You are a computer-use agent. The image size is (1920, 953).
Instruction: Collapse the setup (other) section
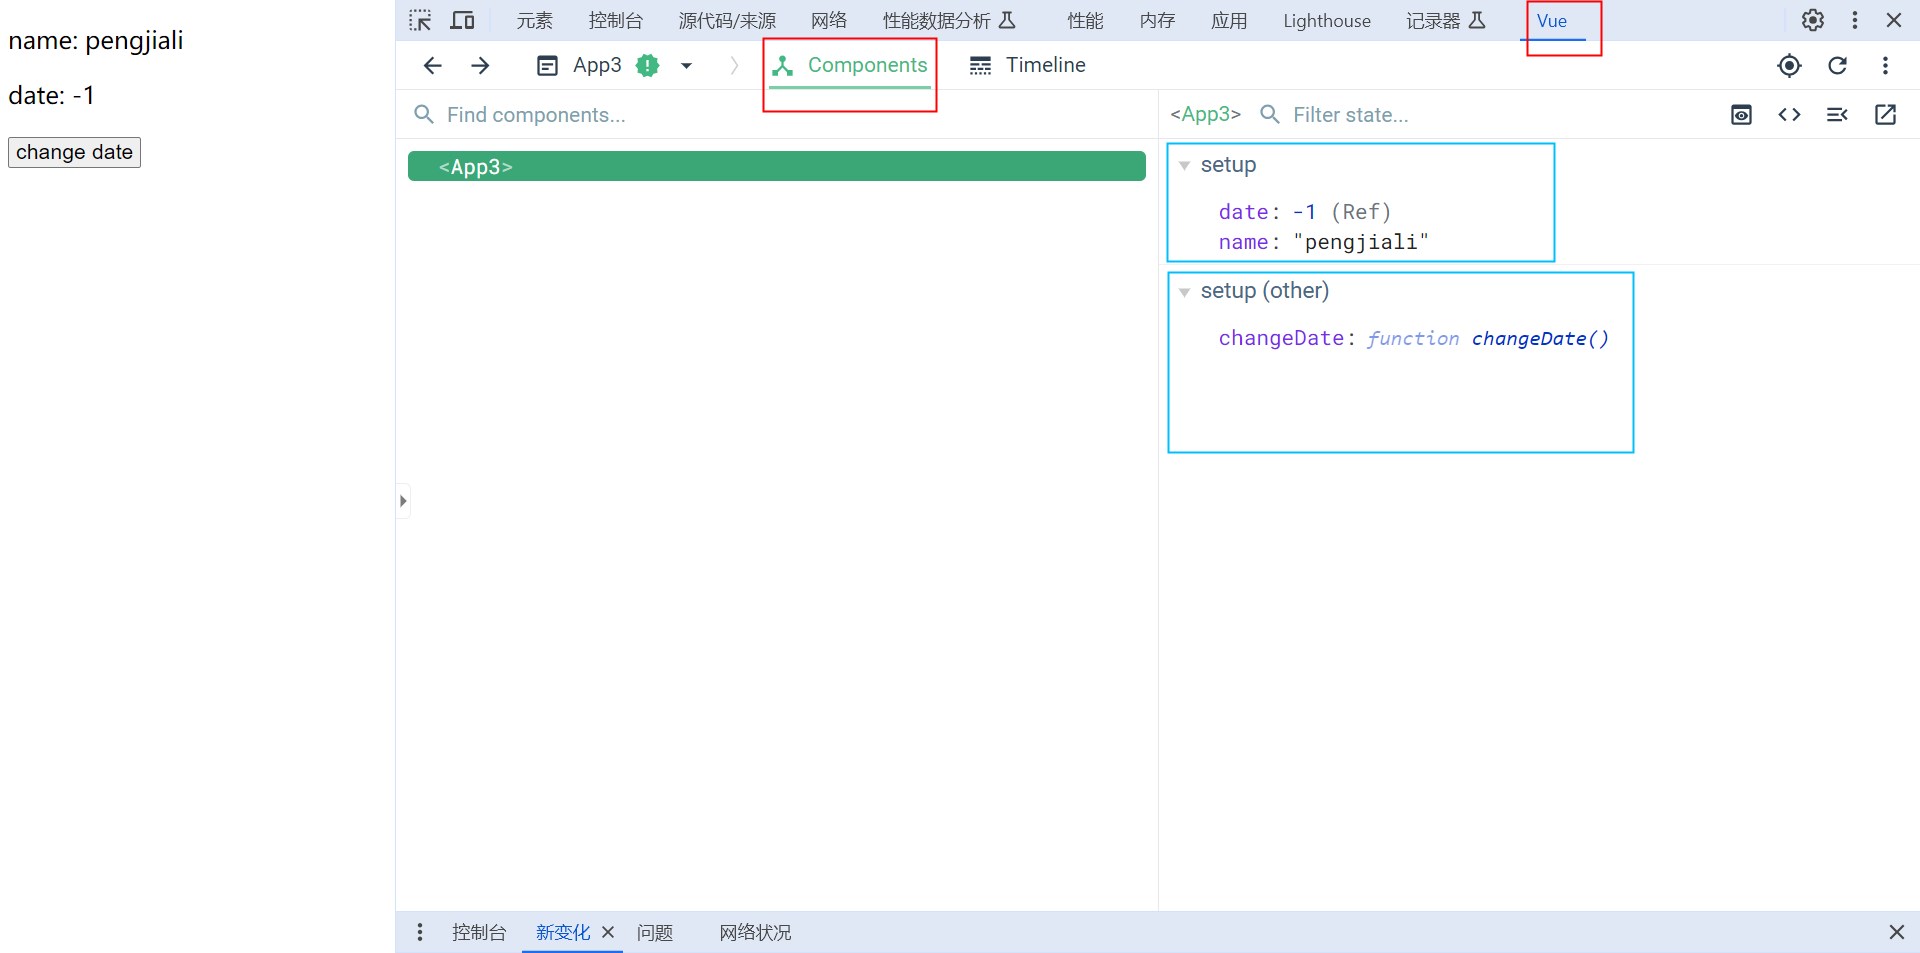coord(1185,292)
